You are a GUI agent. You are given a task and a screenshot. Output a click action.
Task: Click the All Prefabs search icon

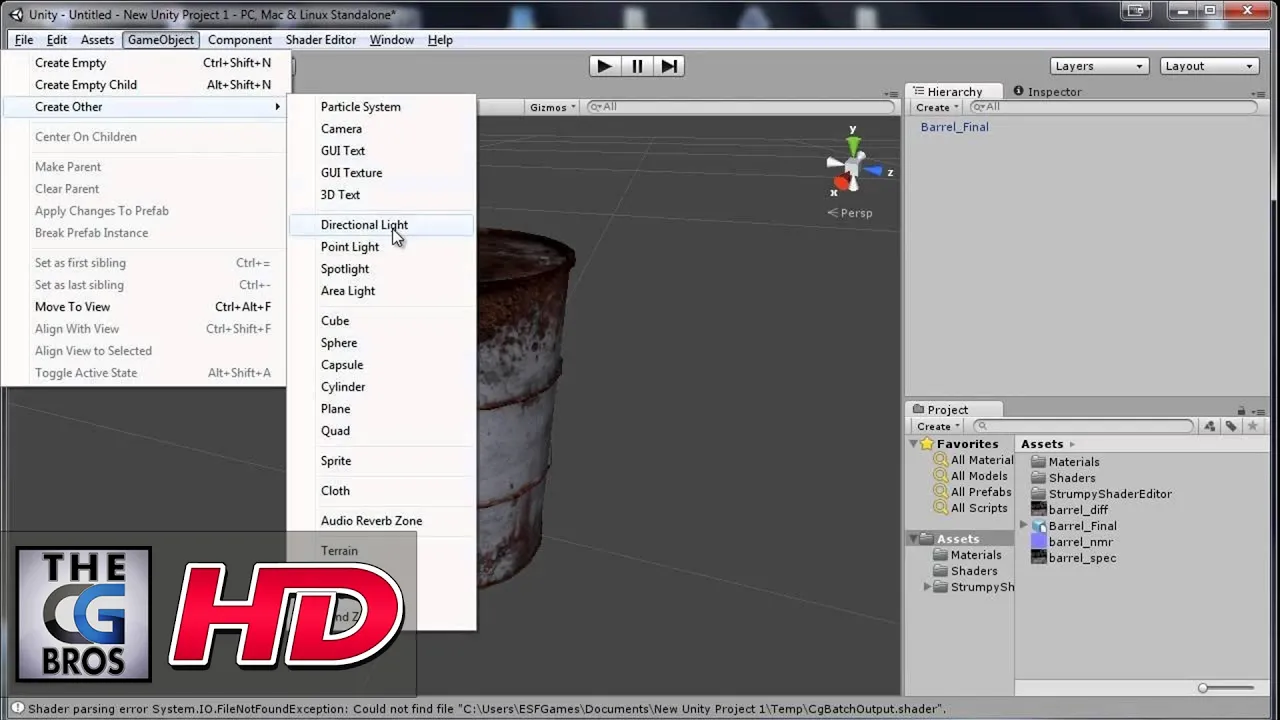pos(940,492)
